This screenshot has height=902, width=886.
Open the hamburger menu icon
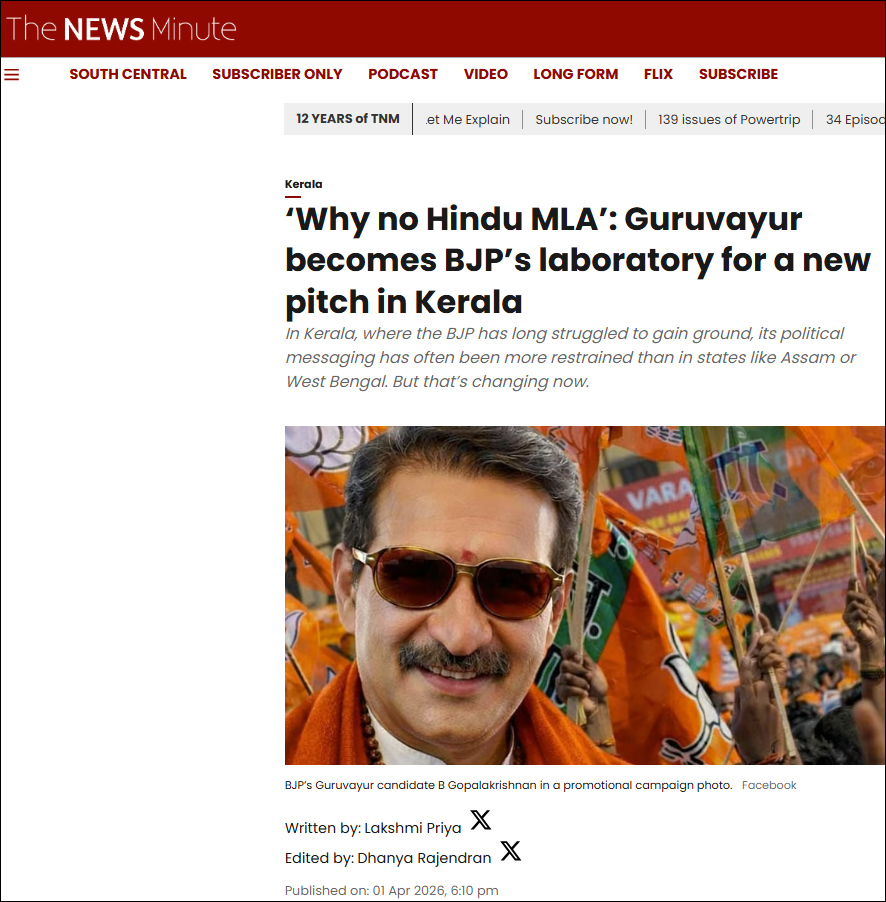(12, 75)
